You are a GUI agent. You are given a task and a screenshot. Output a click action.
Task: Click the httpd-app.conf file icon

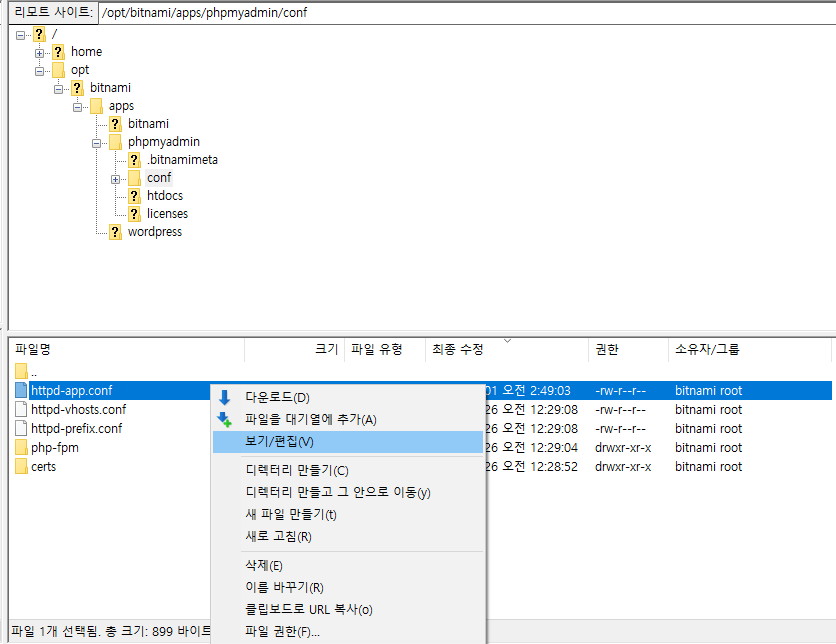click(x=21, y=390)
